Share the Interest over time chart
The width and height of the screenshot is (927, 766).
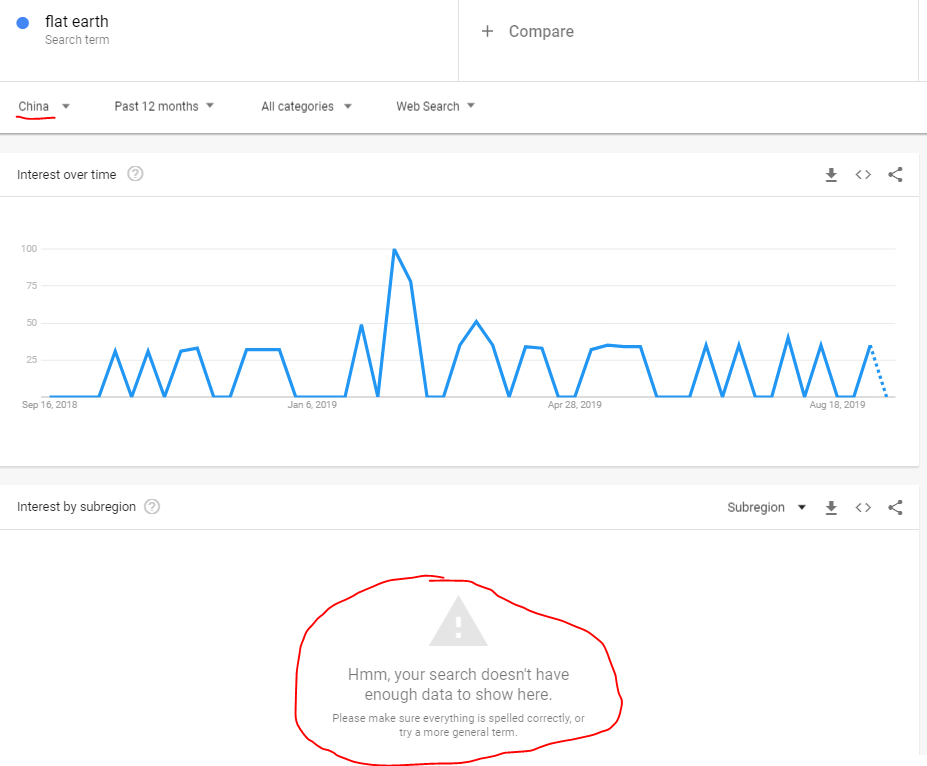[895, 175]
